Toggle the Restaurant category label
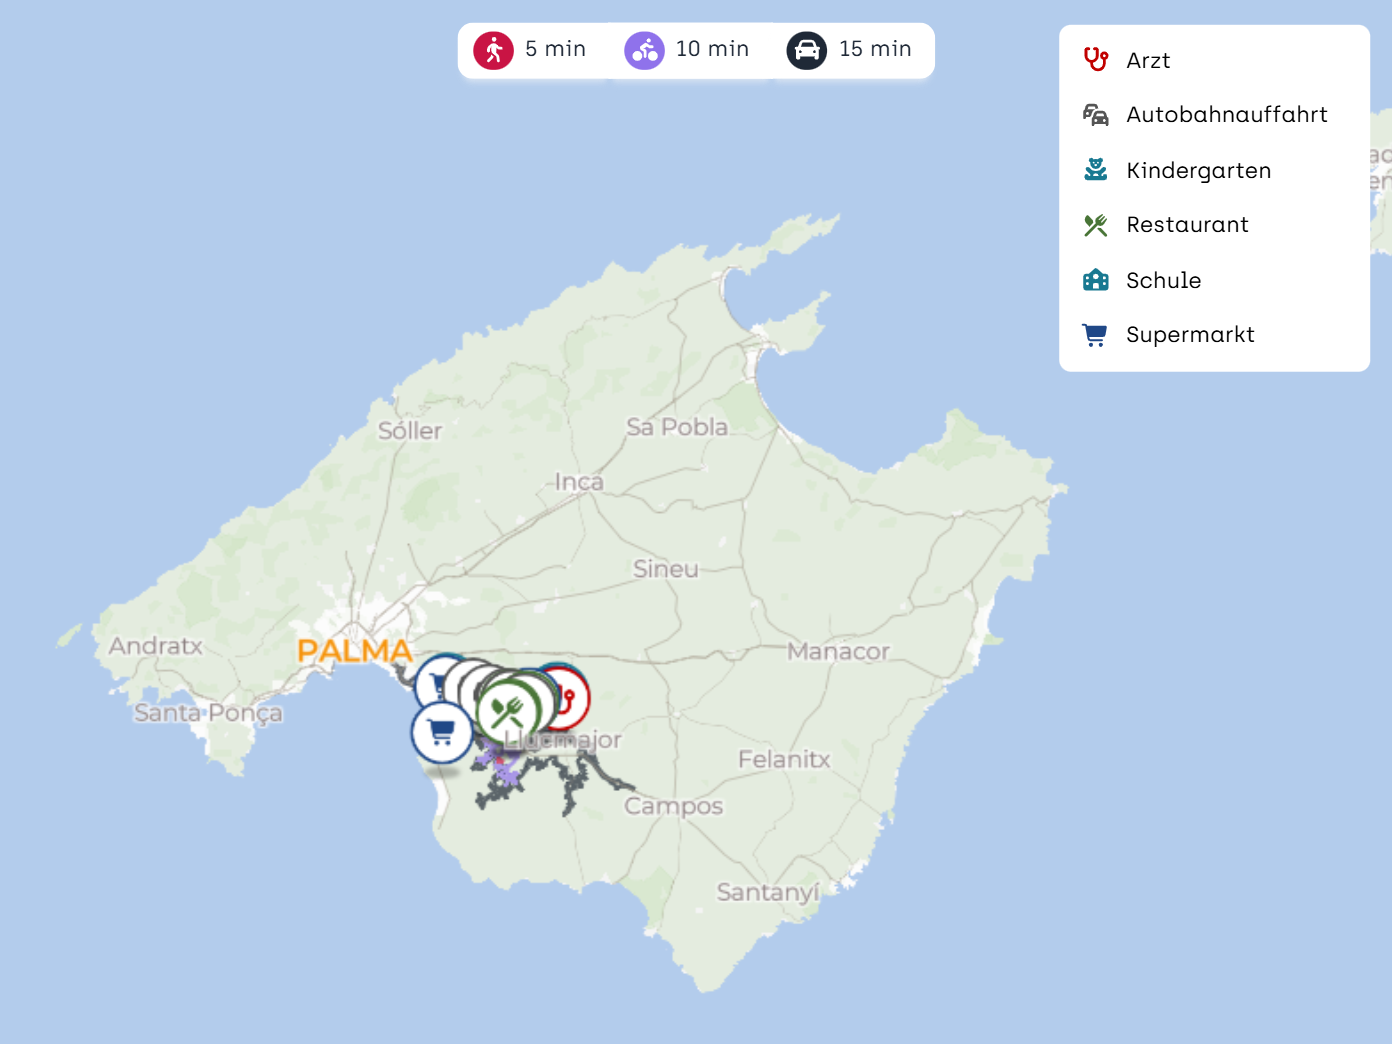 (1187, 225)
